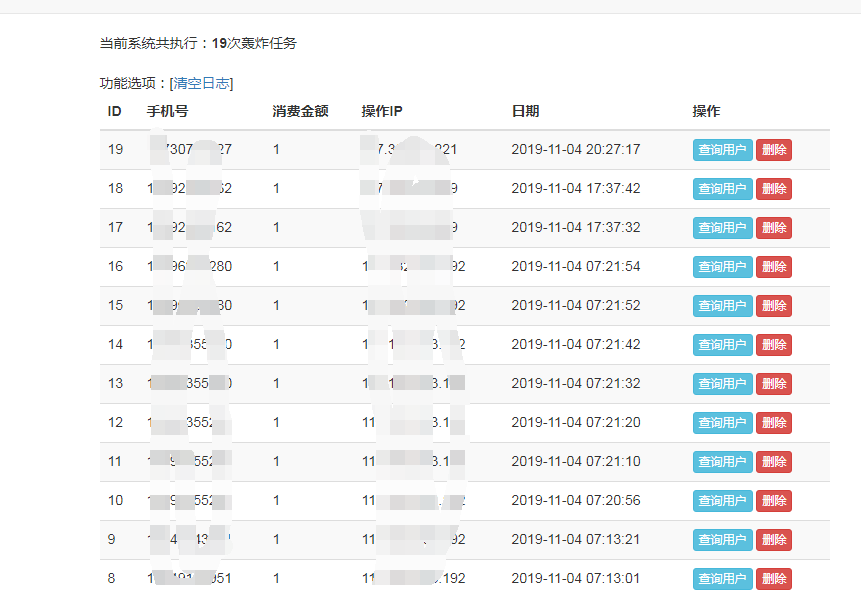Select date 2019-11-04 07:21:10
The height and width of the screenshot is (597, 861).
[575, 461]
